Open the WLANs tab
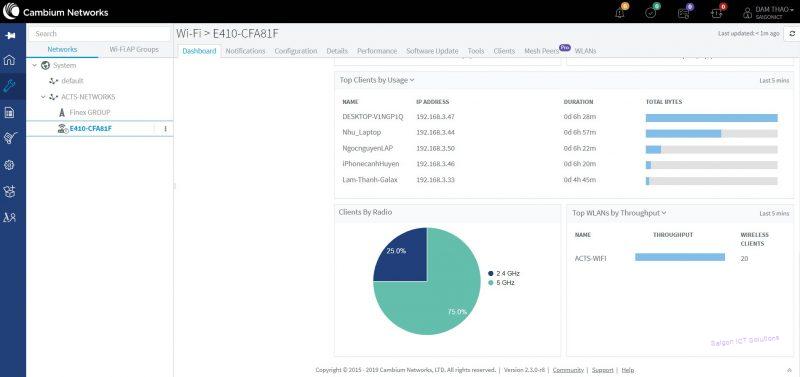 pyautogui.click(x=585, y=51)
